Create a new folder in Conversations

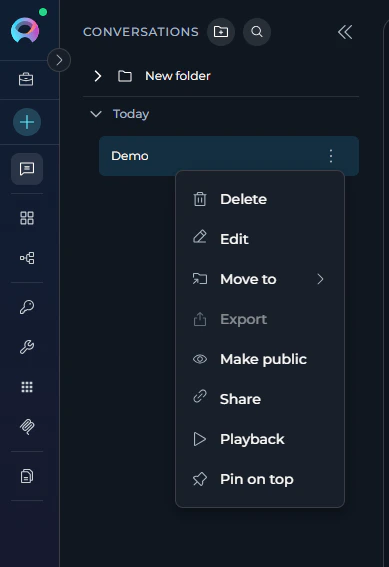[221, 32]
